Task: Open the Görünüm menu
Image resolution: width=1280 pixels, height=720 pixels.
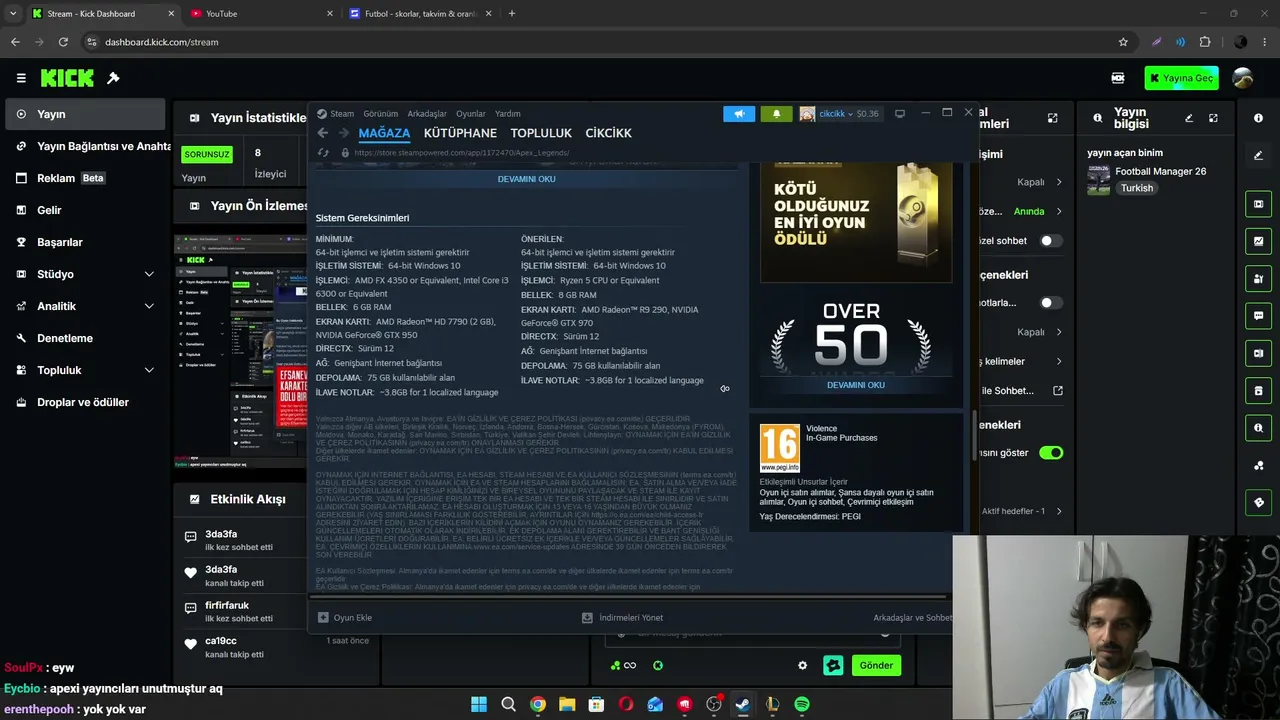Action: [x=380, y=114]
